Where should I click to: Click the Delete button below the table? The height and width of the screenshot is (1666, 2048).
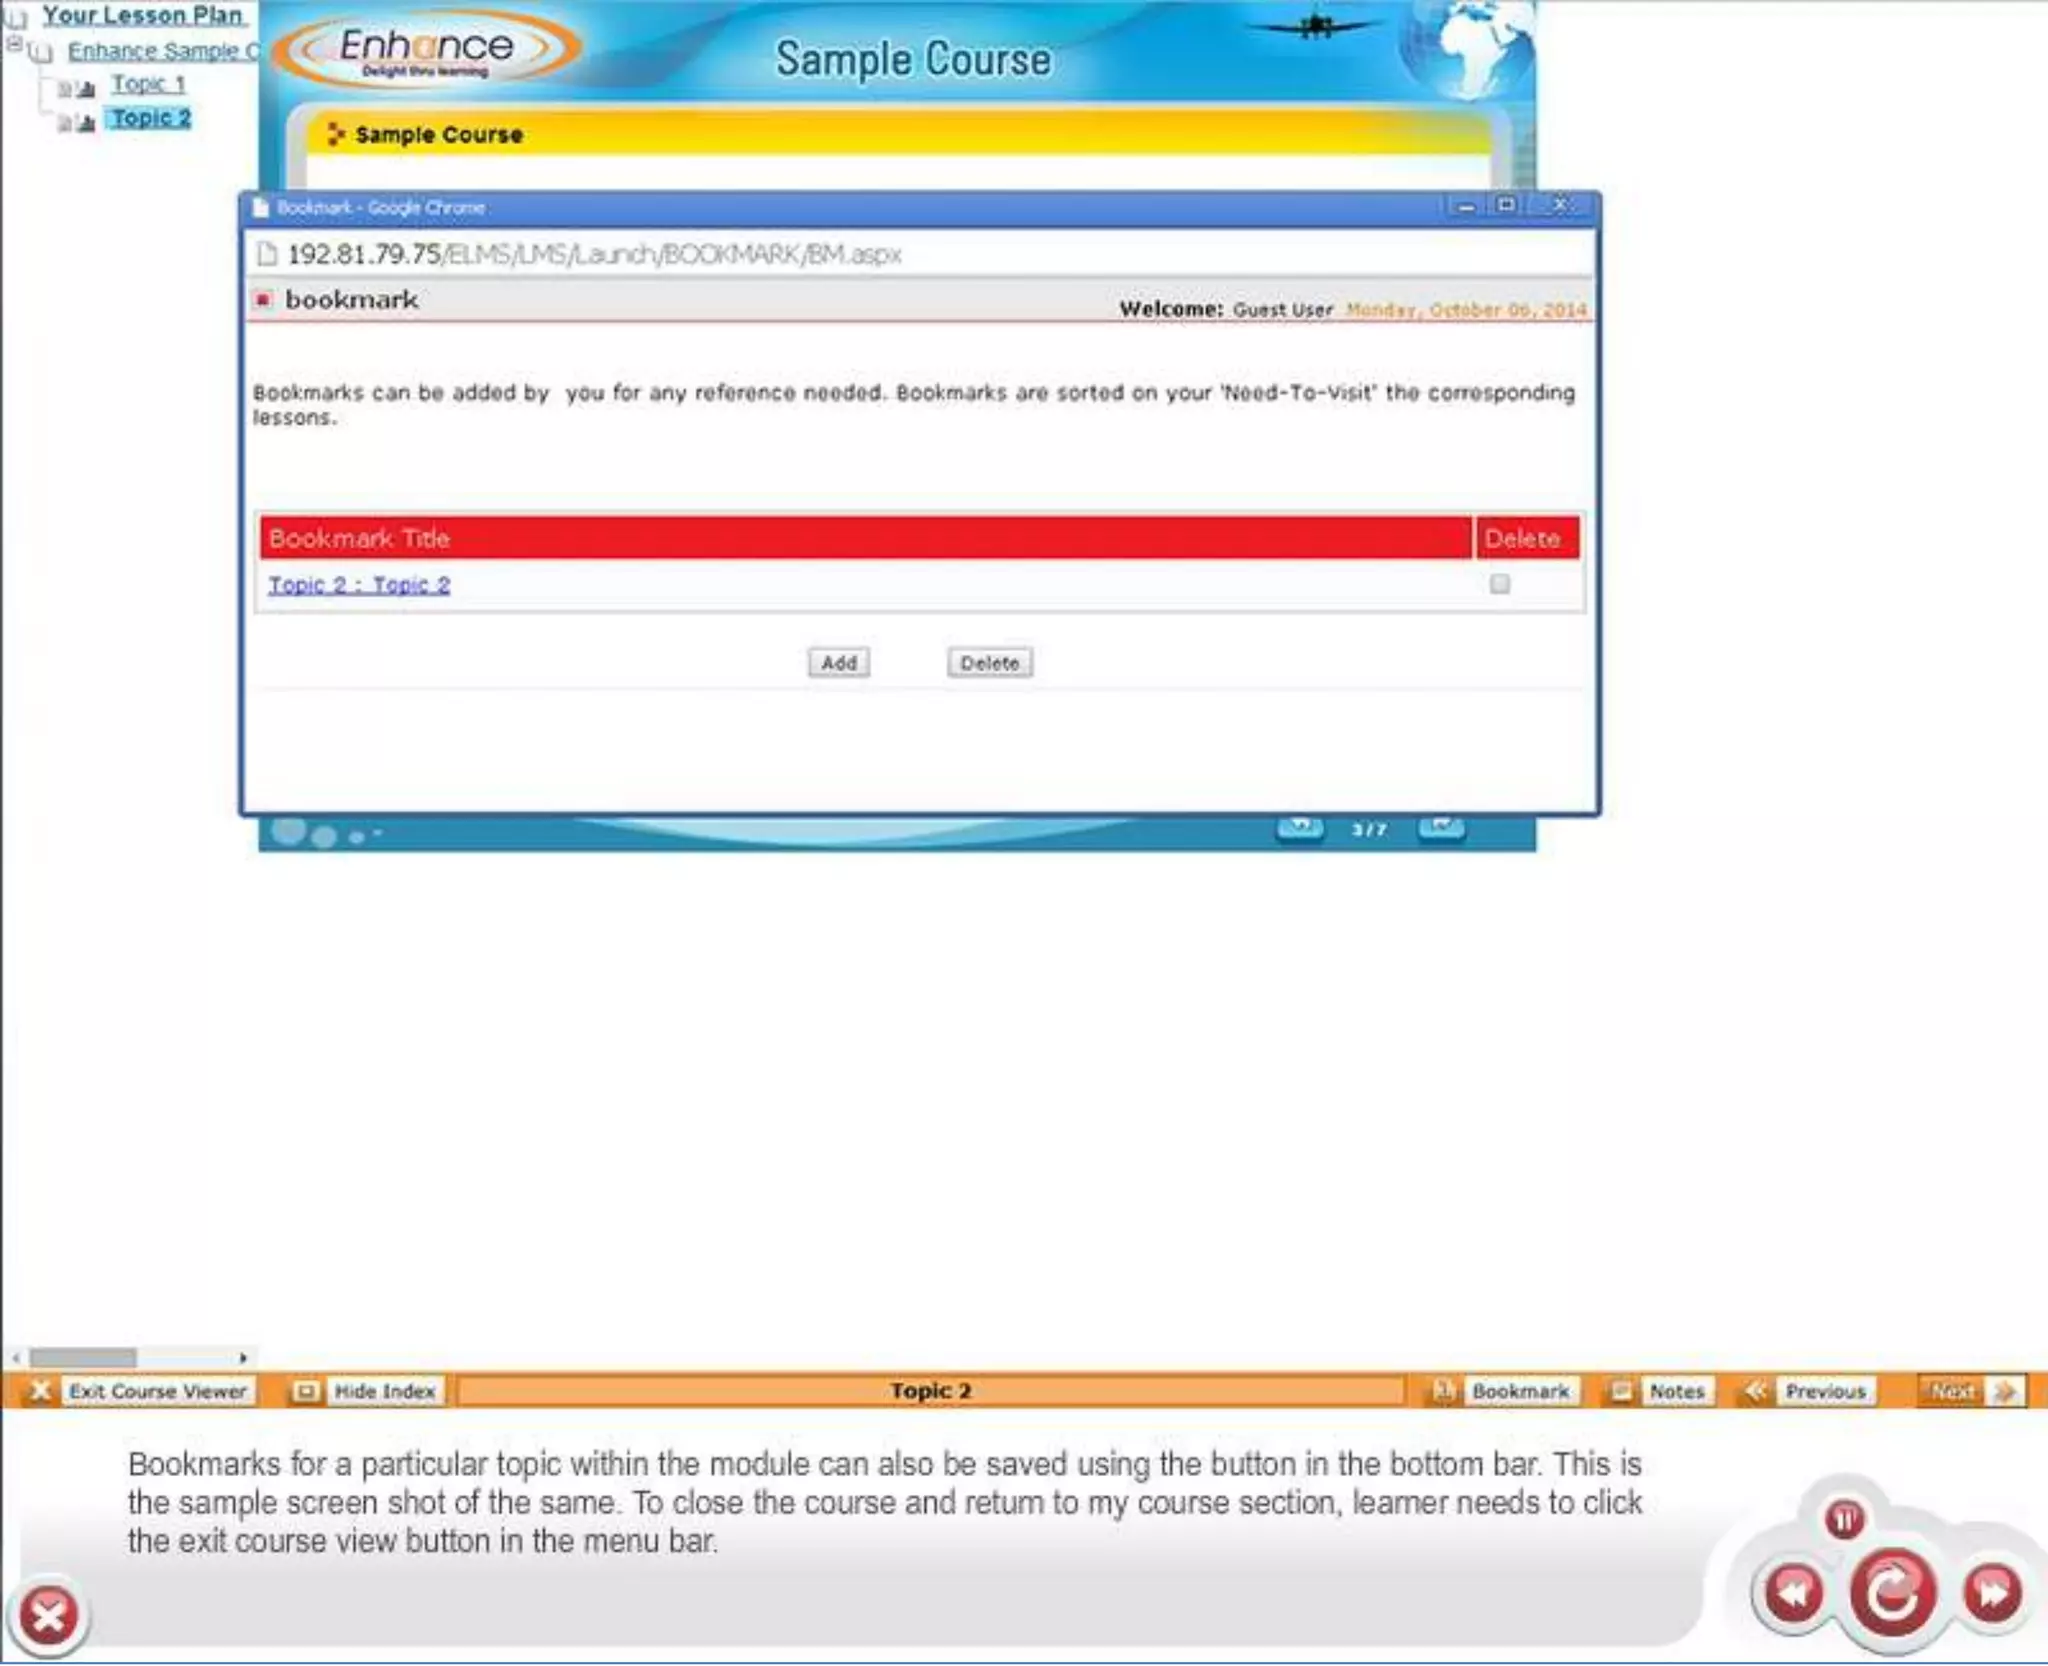[989, 663]
